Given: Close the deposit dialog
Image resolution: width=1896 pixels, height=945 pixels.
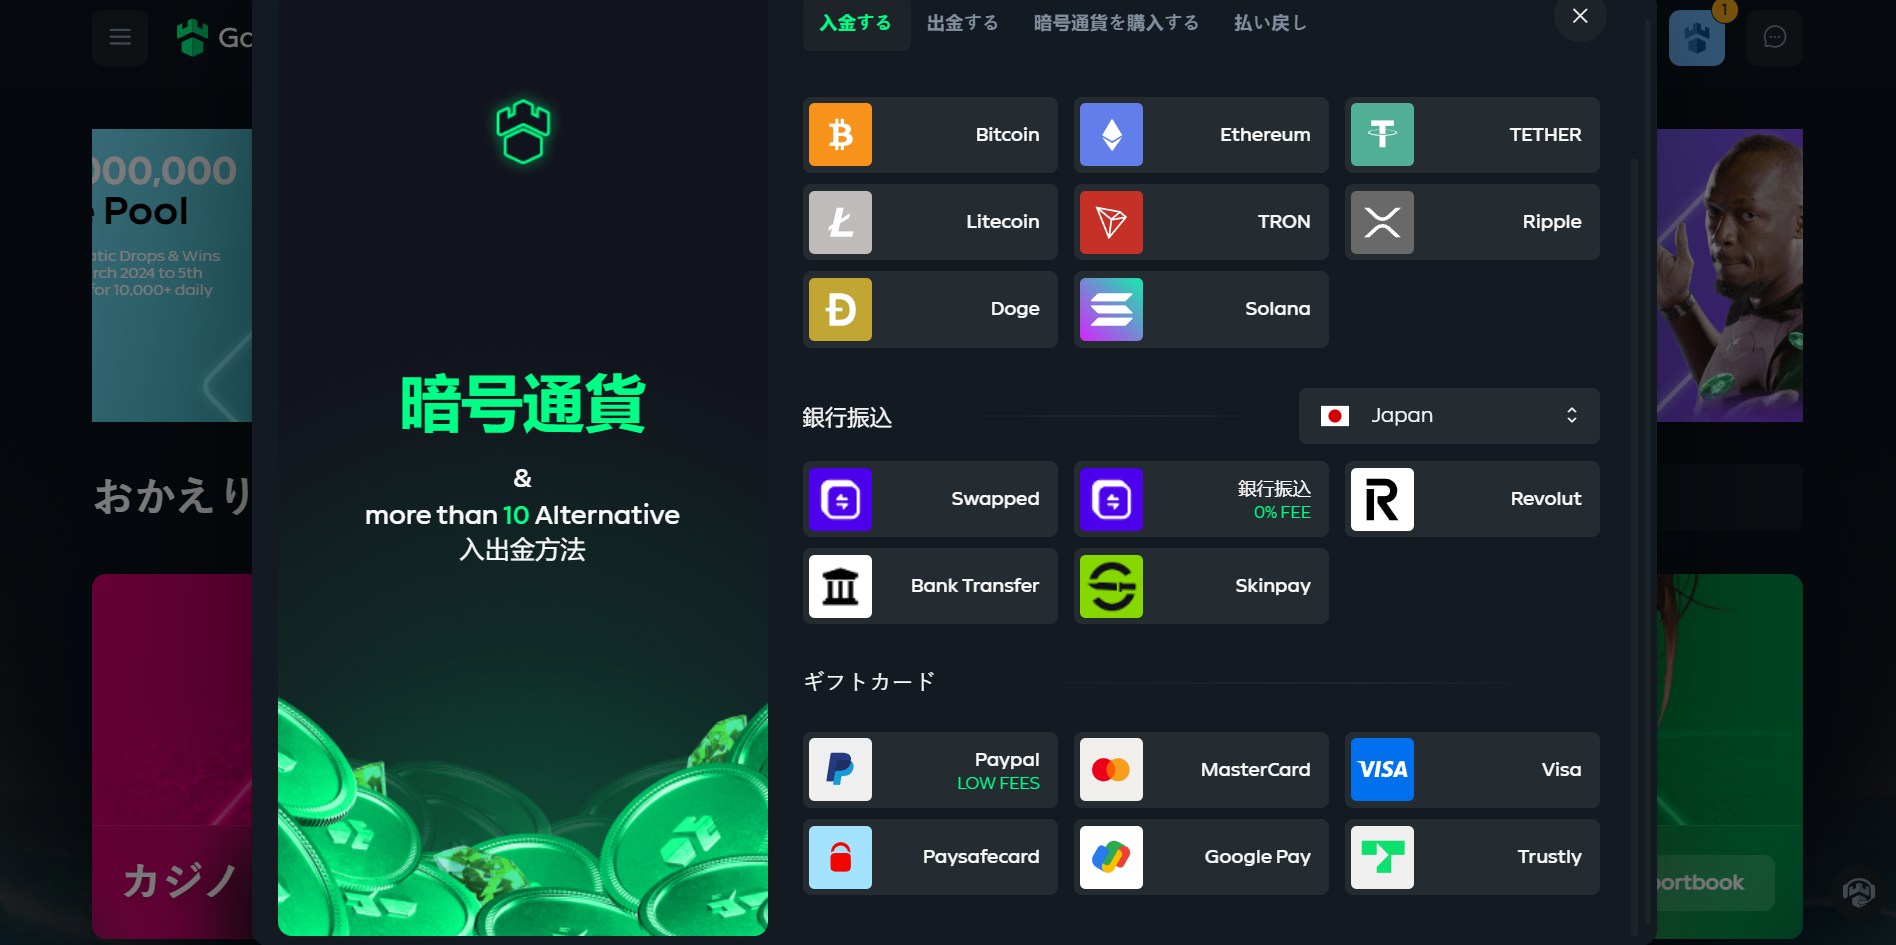Looking at the screenshot, I should click(x=1579, y=17).
